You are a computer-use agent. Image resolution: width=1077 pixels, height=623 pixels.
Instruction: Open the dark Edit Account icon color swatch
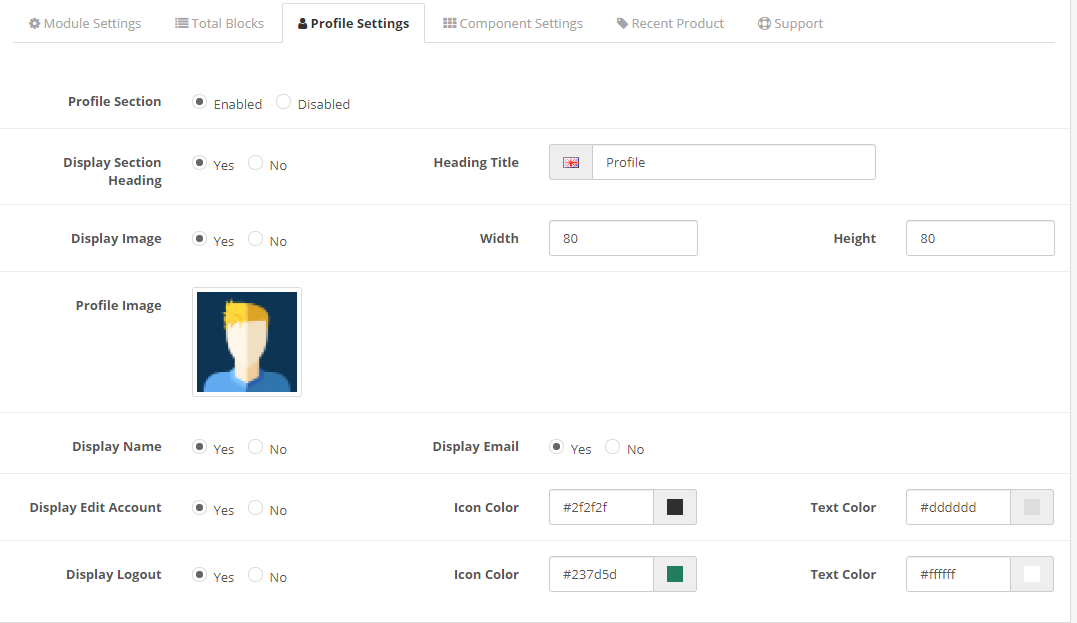(675, 507)
